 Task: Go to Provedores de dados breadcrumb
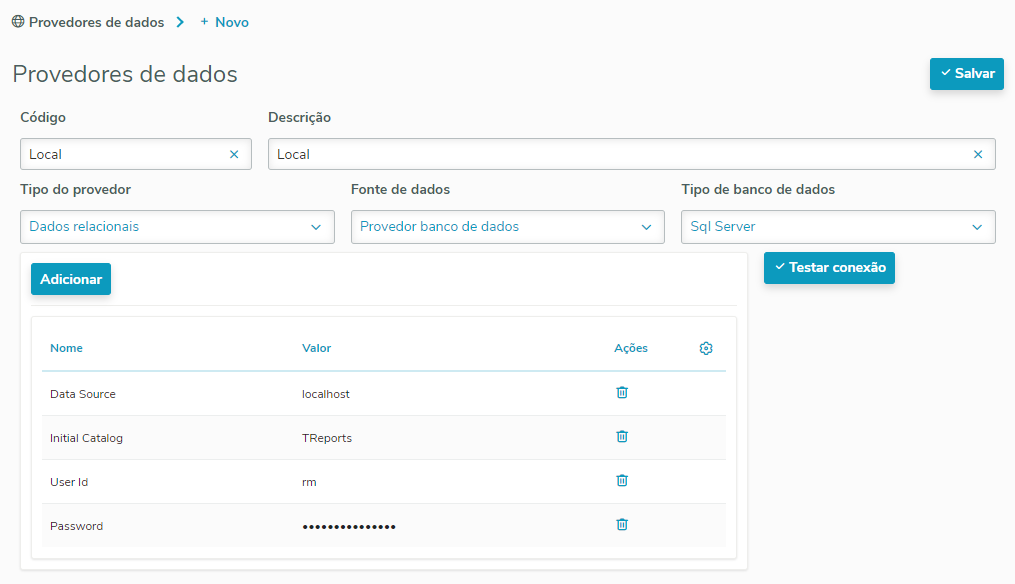96,22
